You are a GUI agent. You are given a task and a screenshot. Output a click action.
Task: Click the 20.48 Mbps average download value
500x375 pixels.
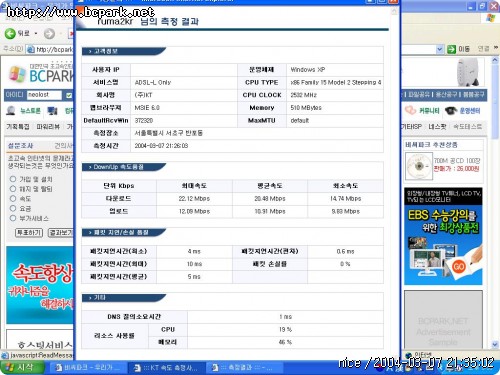click(x=270, y=199)
